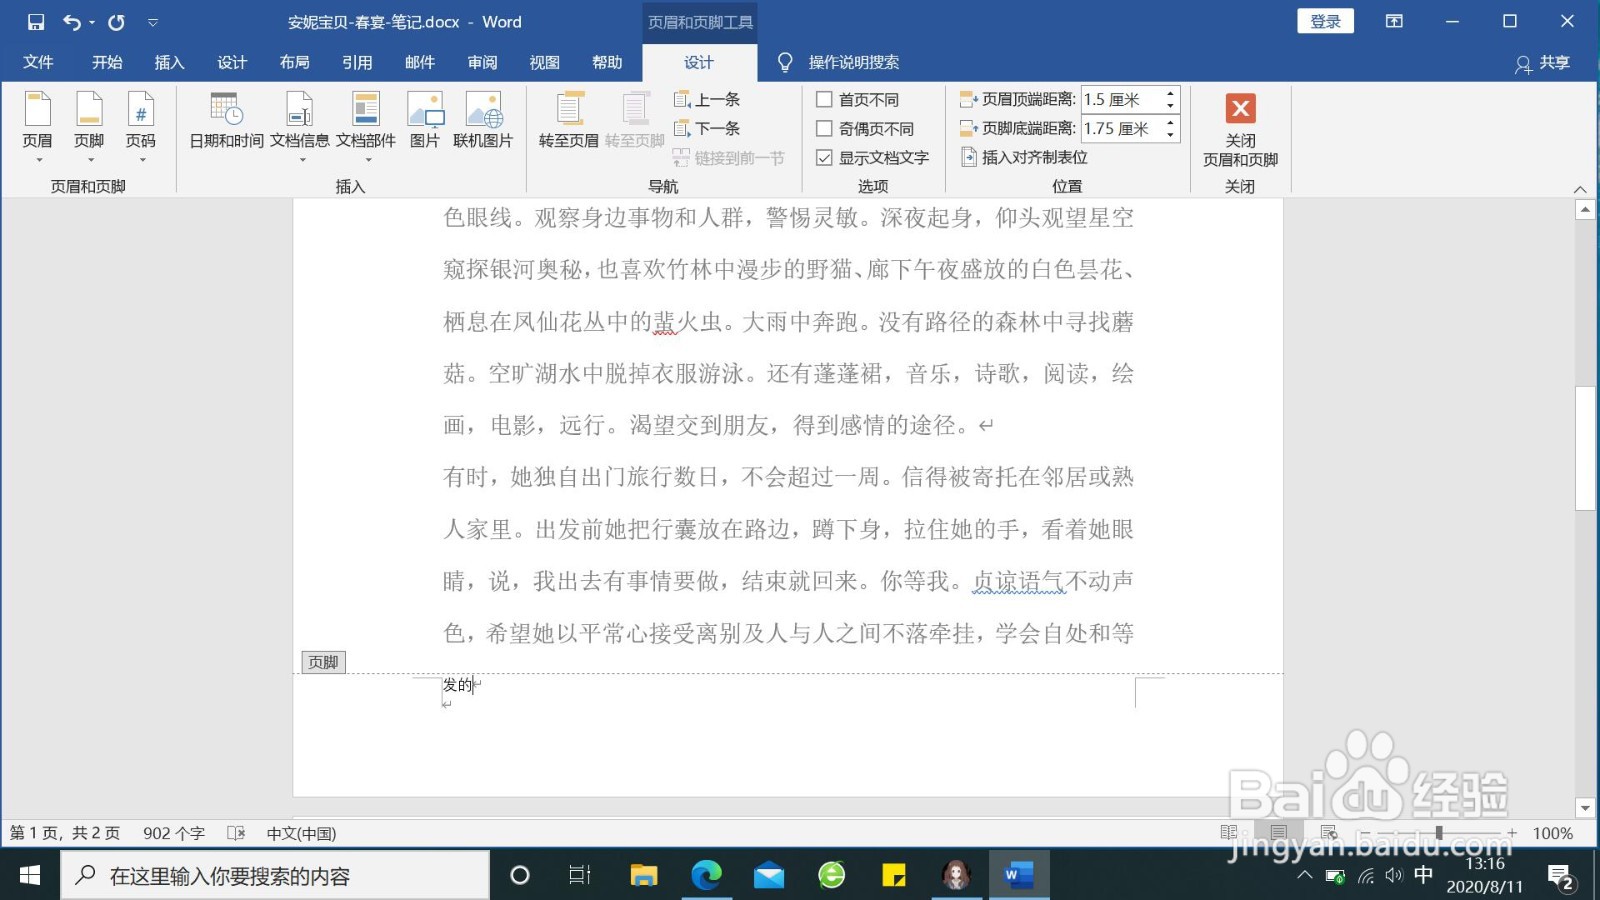Click the Windows taskbar search box
Viewport: 1600px width, 900px height.
tap(275, 874)
